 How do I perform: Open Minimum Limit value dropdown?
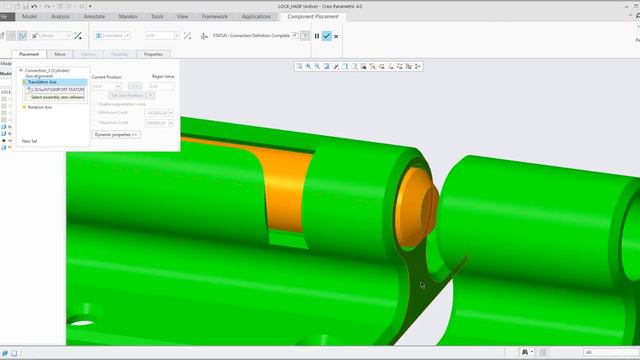pyautogui.click(x=171, y=113)
